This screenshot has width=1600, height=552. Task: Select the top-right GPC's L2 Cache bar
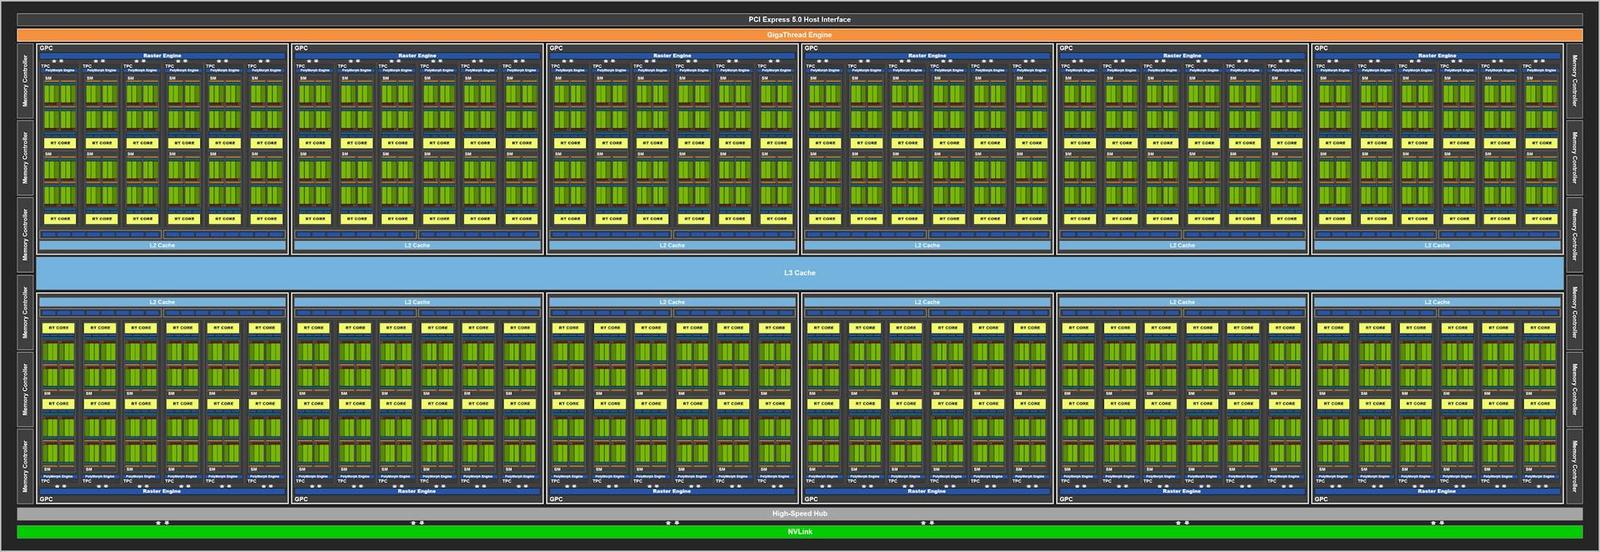[x=1437, y=245]
